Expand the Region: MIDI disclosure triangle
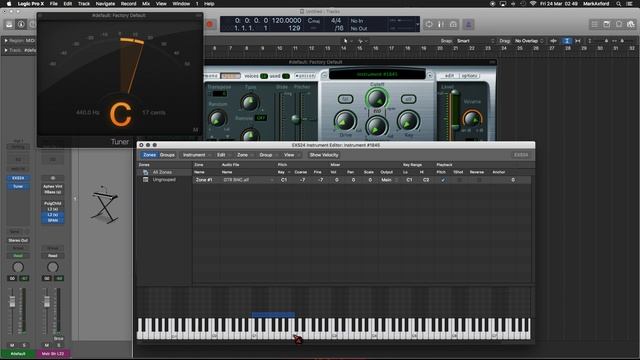The width and height of the screenshot is (640, 360). coord(6,41)
